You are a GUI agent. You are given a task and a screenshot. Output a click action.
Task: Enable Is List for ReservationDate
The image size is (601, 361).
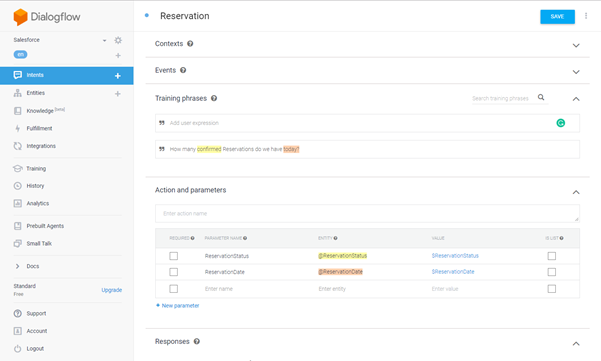552,272
